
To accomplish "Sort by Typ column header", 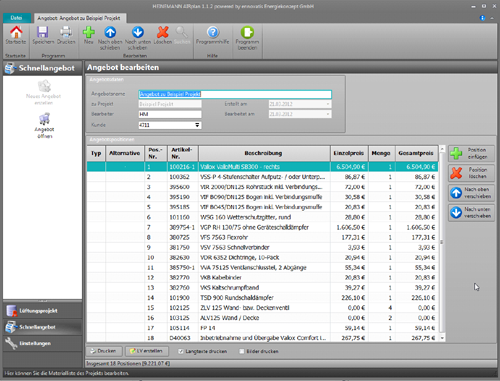I will (x=96, y=153).
